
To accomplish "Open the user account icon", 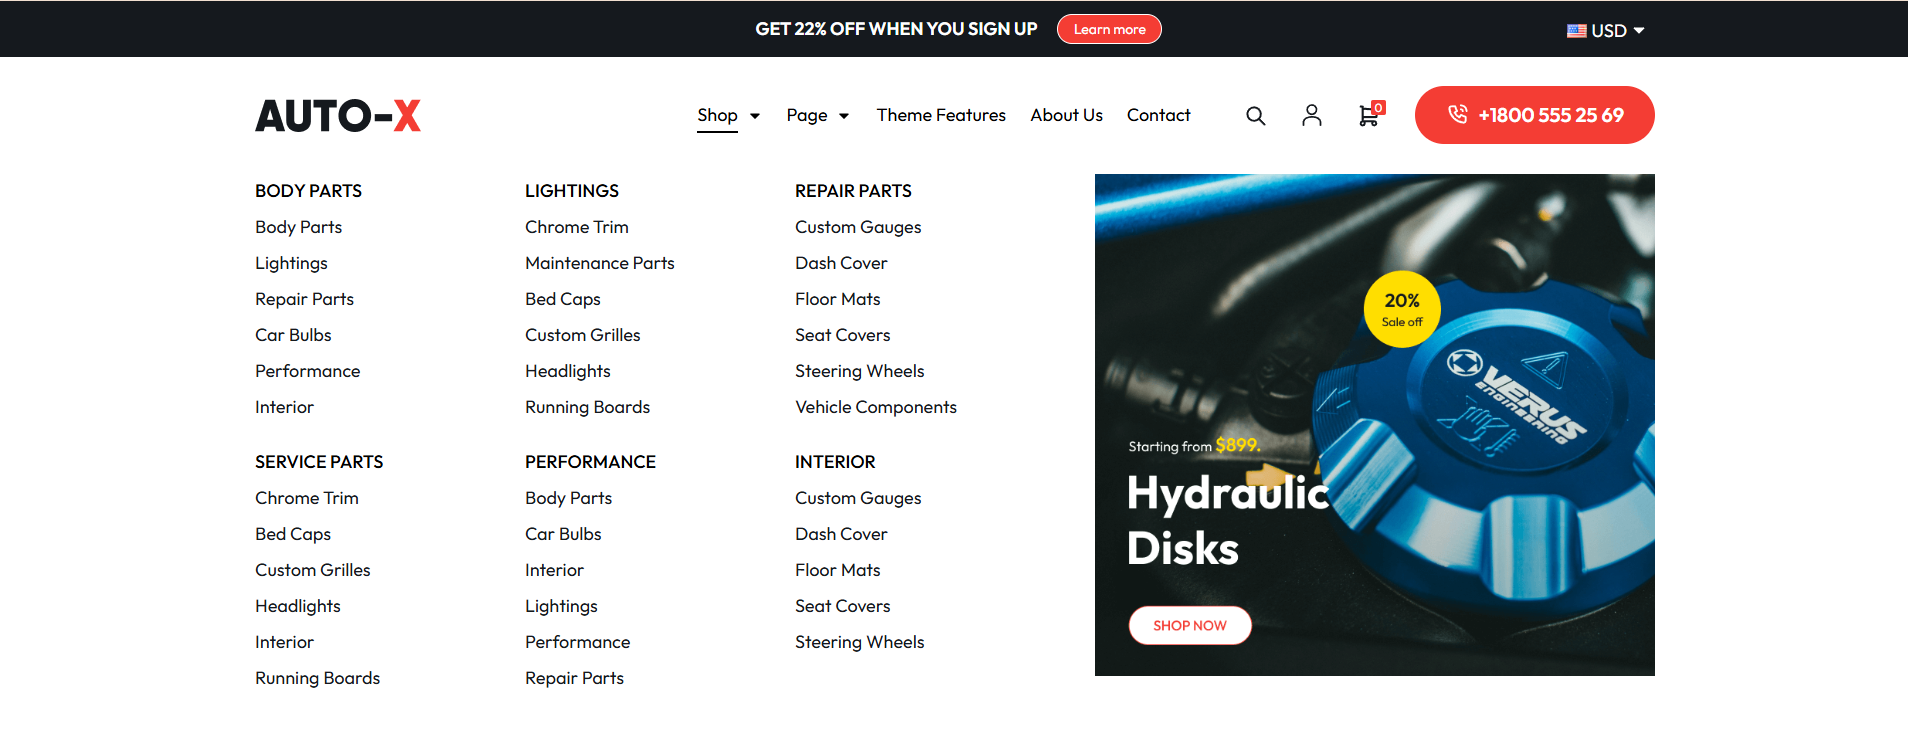I will [x=1311, y=116].
